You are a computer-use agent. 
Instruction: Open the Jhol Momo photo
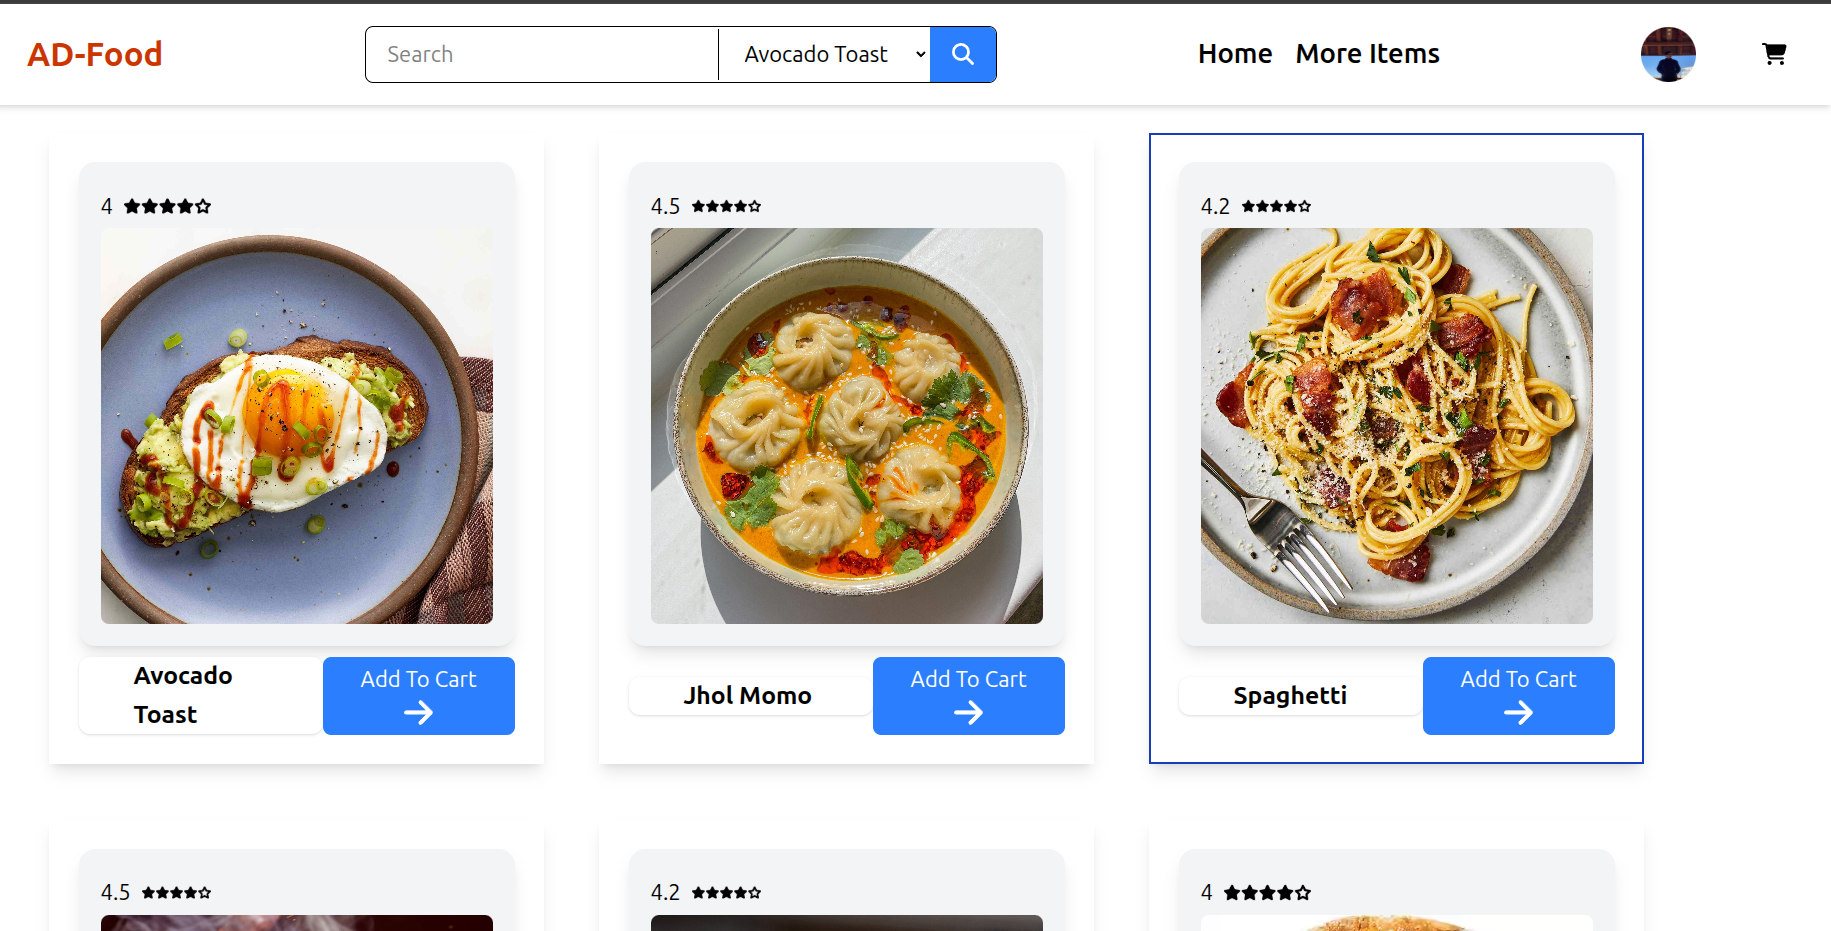coord(847,426)
